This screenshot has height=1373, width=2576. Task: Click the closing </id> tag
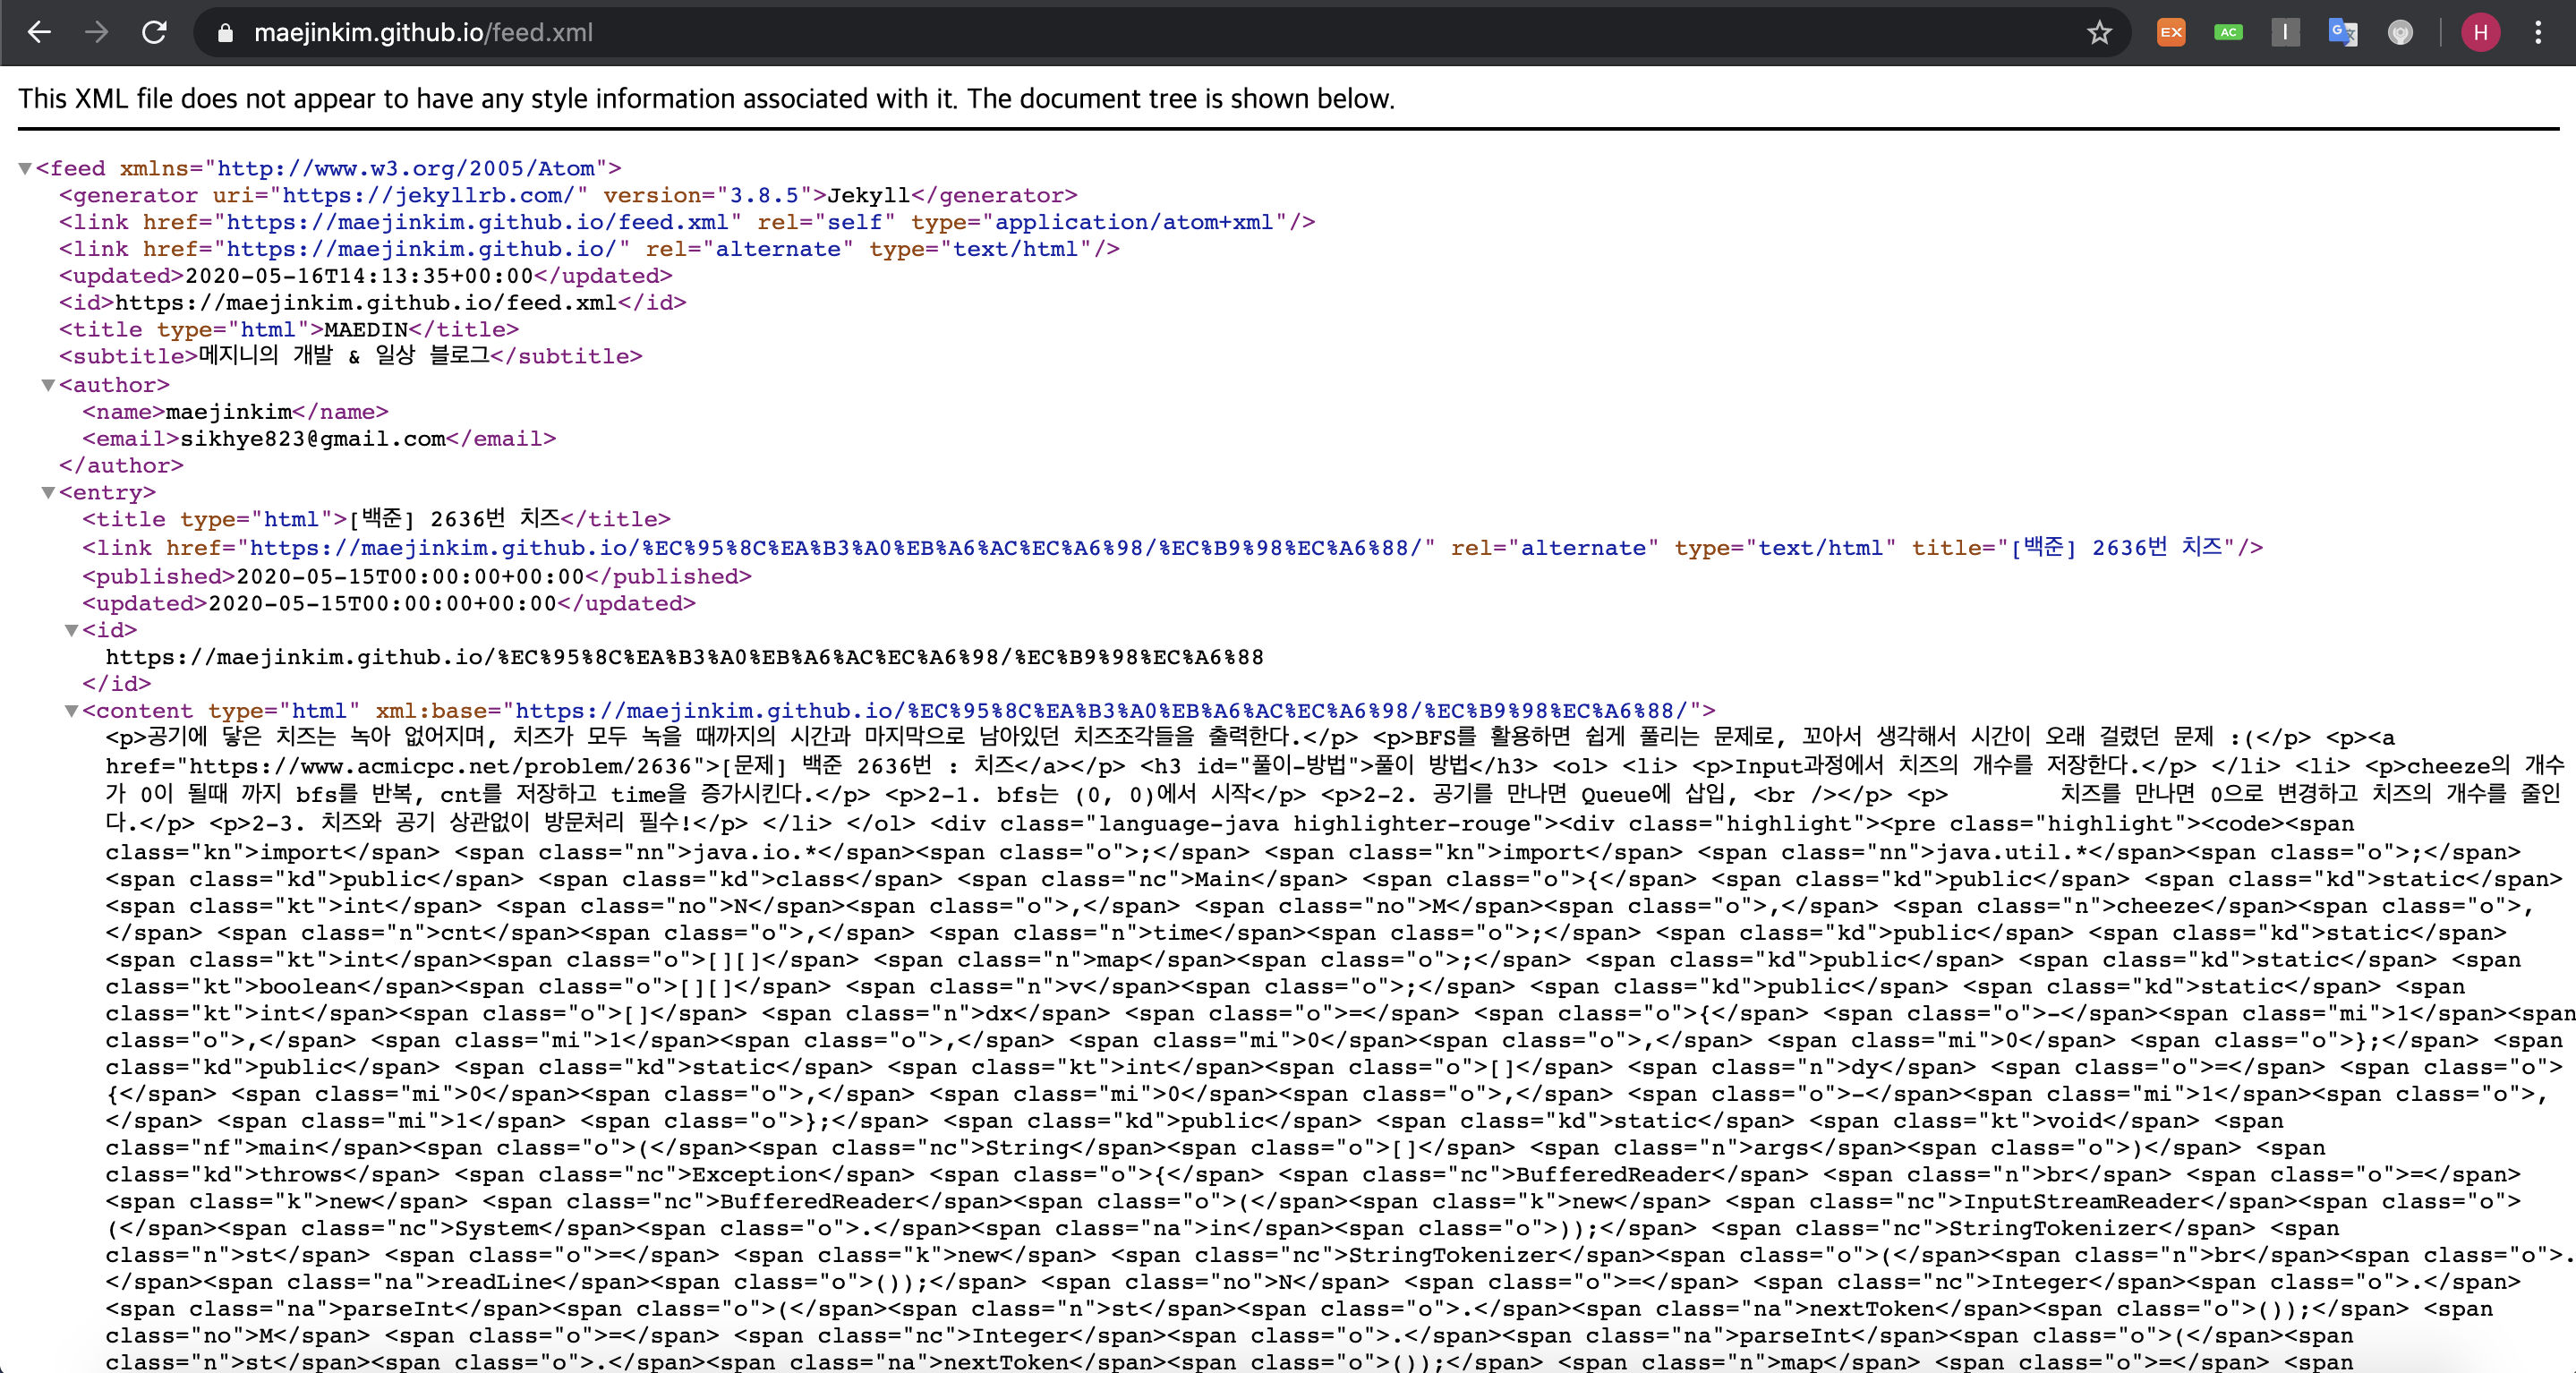click(116, 684)
